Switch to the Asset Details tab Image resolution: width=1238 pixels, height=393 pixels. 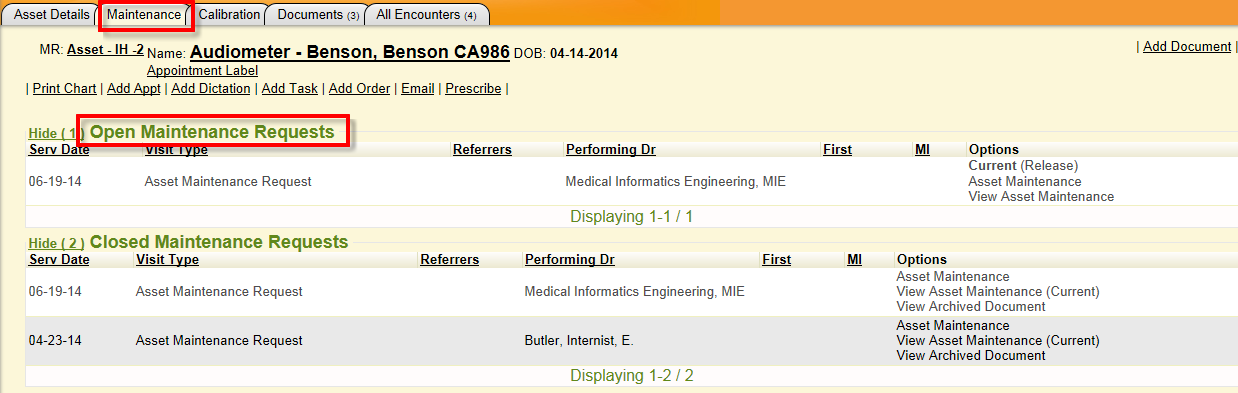tap(51, 15)
